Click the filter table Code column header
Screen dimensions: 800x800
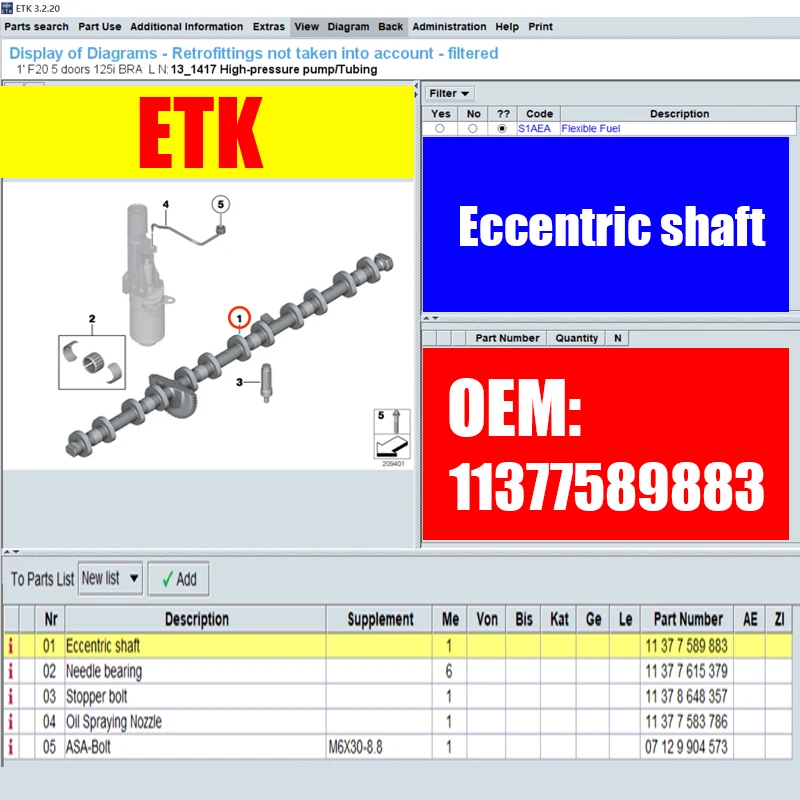pyautogui.click(x=539, y=114)
